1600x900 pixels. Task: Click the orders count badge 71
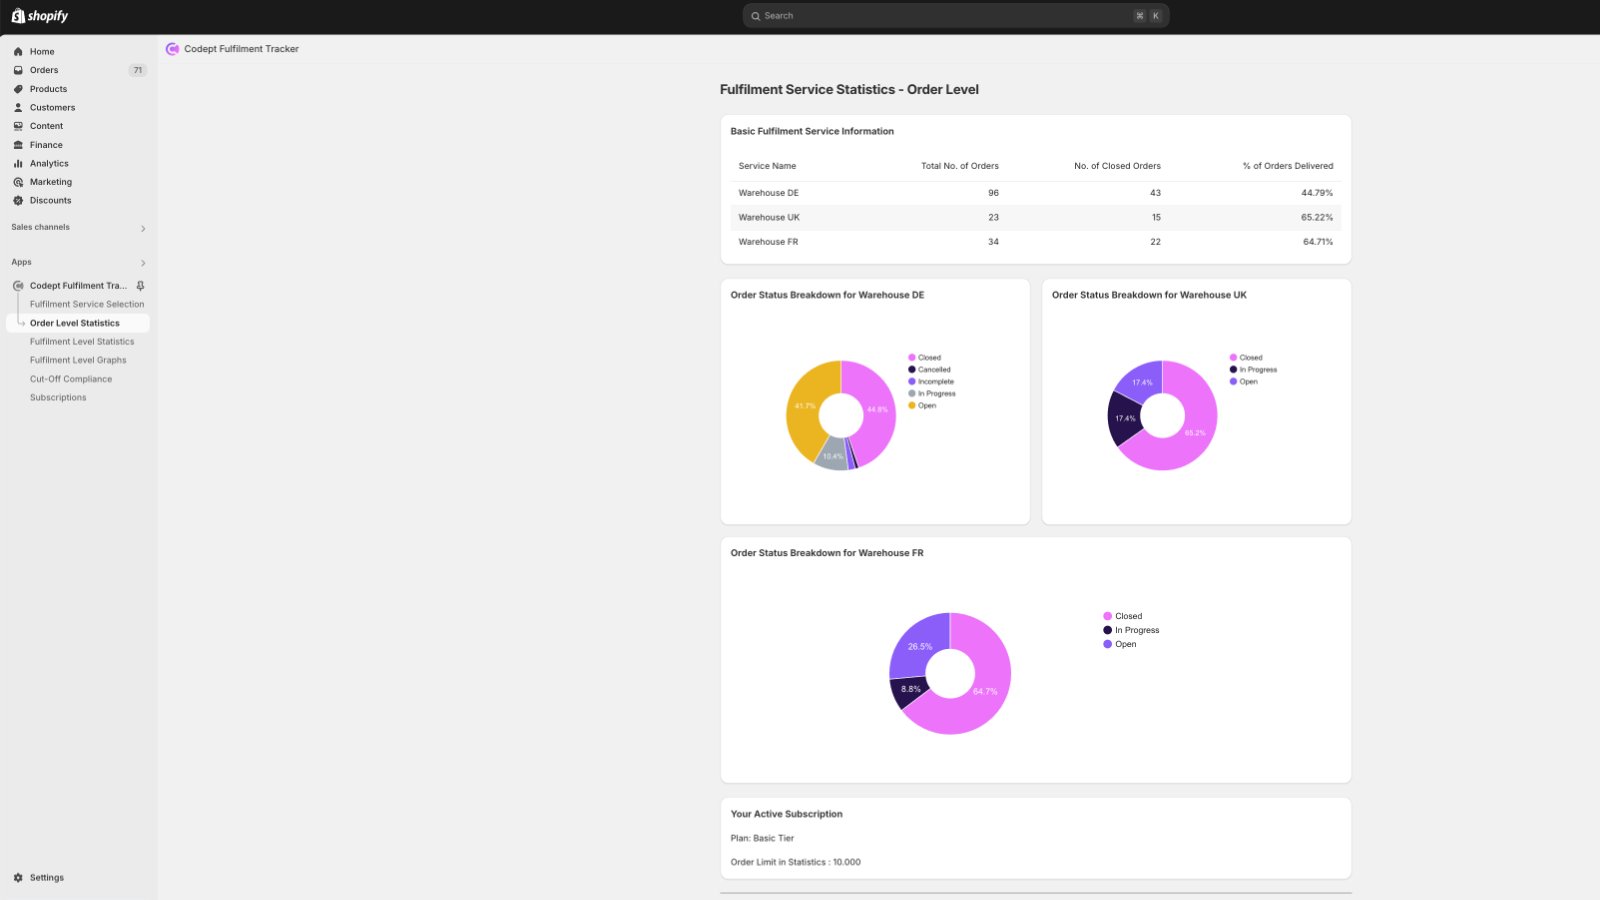click(138, 70)
